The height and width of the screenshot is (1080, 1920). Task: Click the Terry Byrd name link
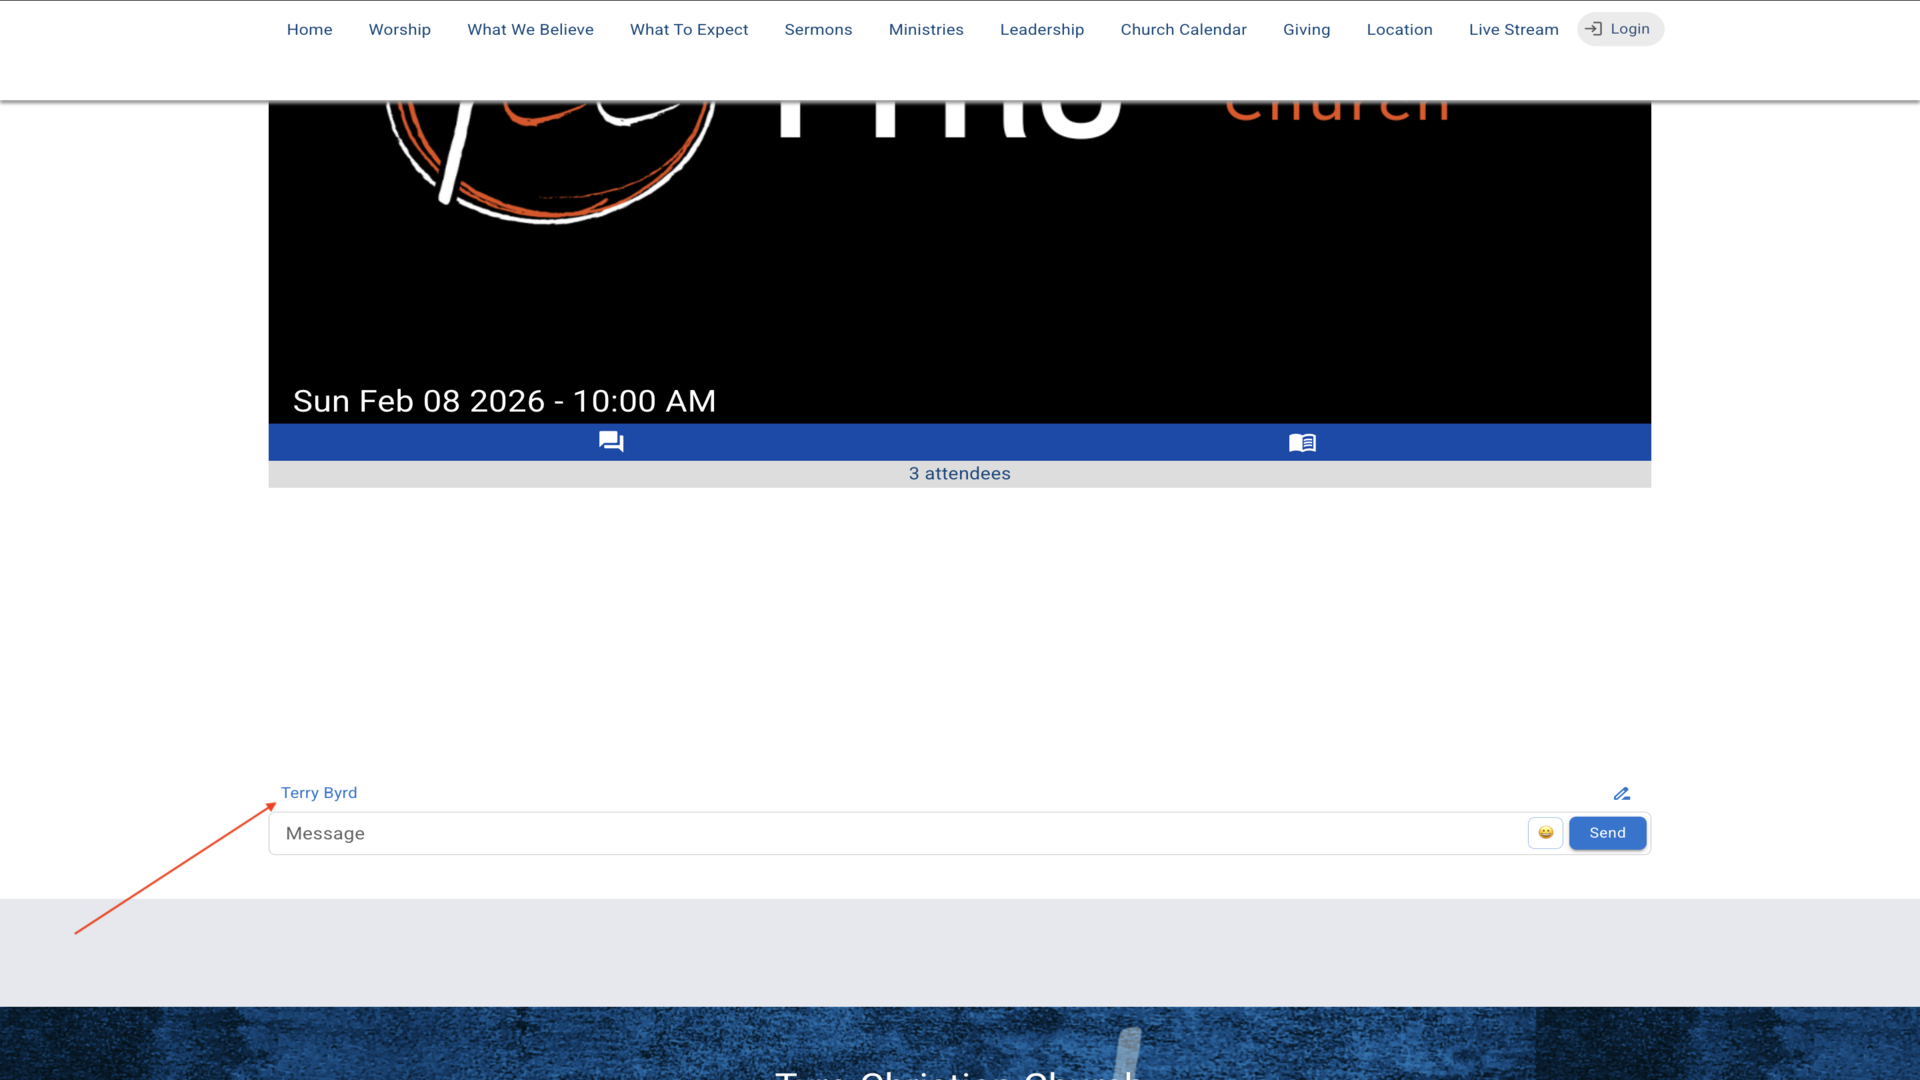[x=319, y=793]
